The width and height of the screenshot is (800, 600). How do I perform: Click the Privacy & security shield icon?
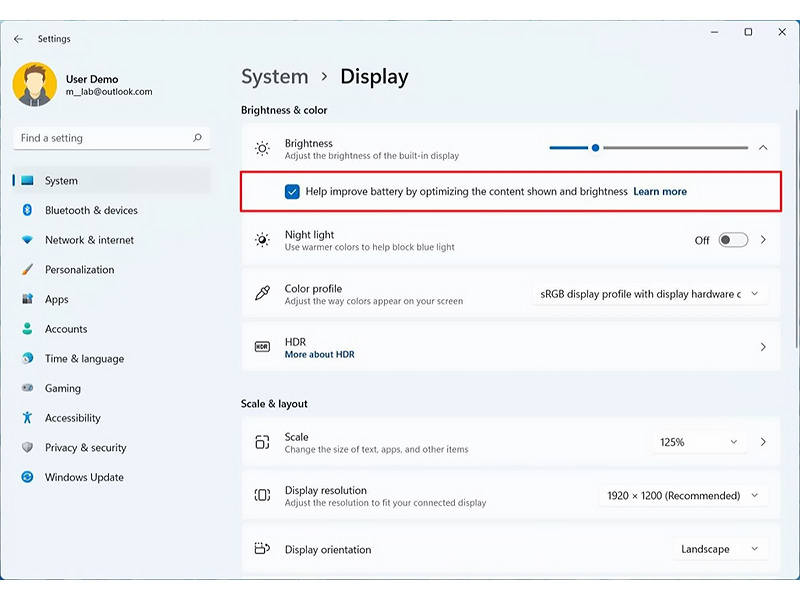(28, 447)
